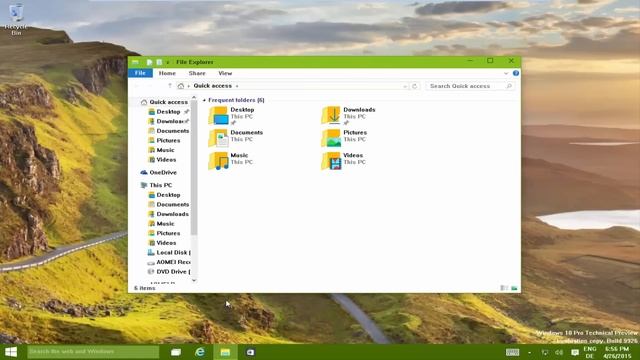This screenshot has width=640, height=360.
Task: Select AOMEI Recovery drive in sidebar
Action: pyautogui.click(x=169, y=262)
